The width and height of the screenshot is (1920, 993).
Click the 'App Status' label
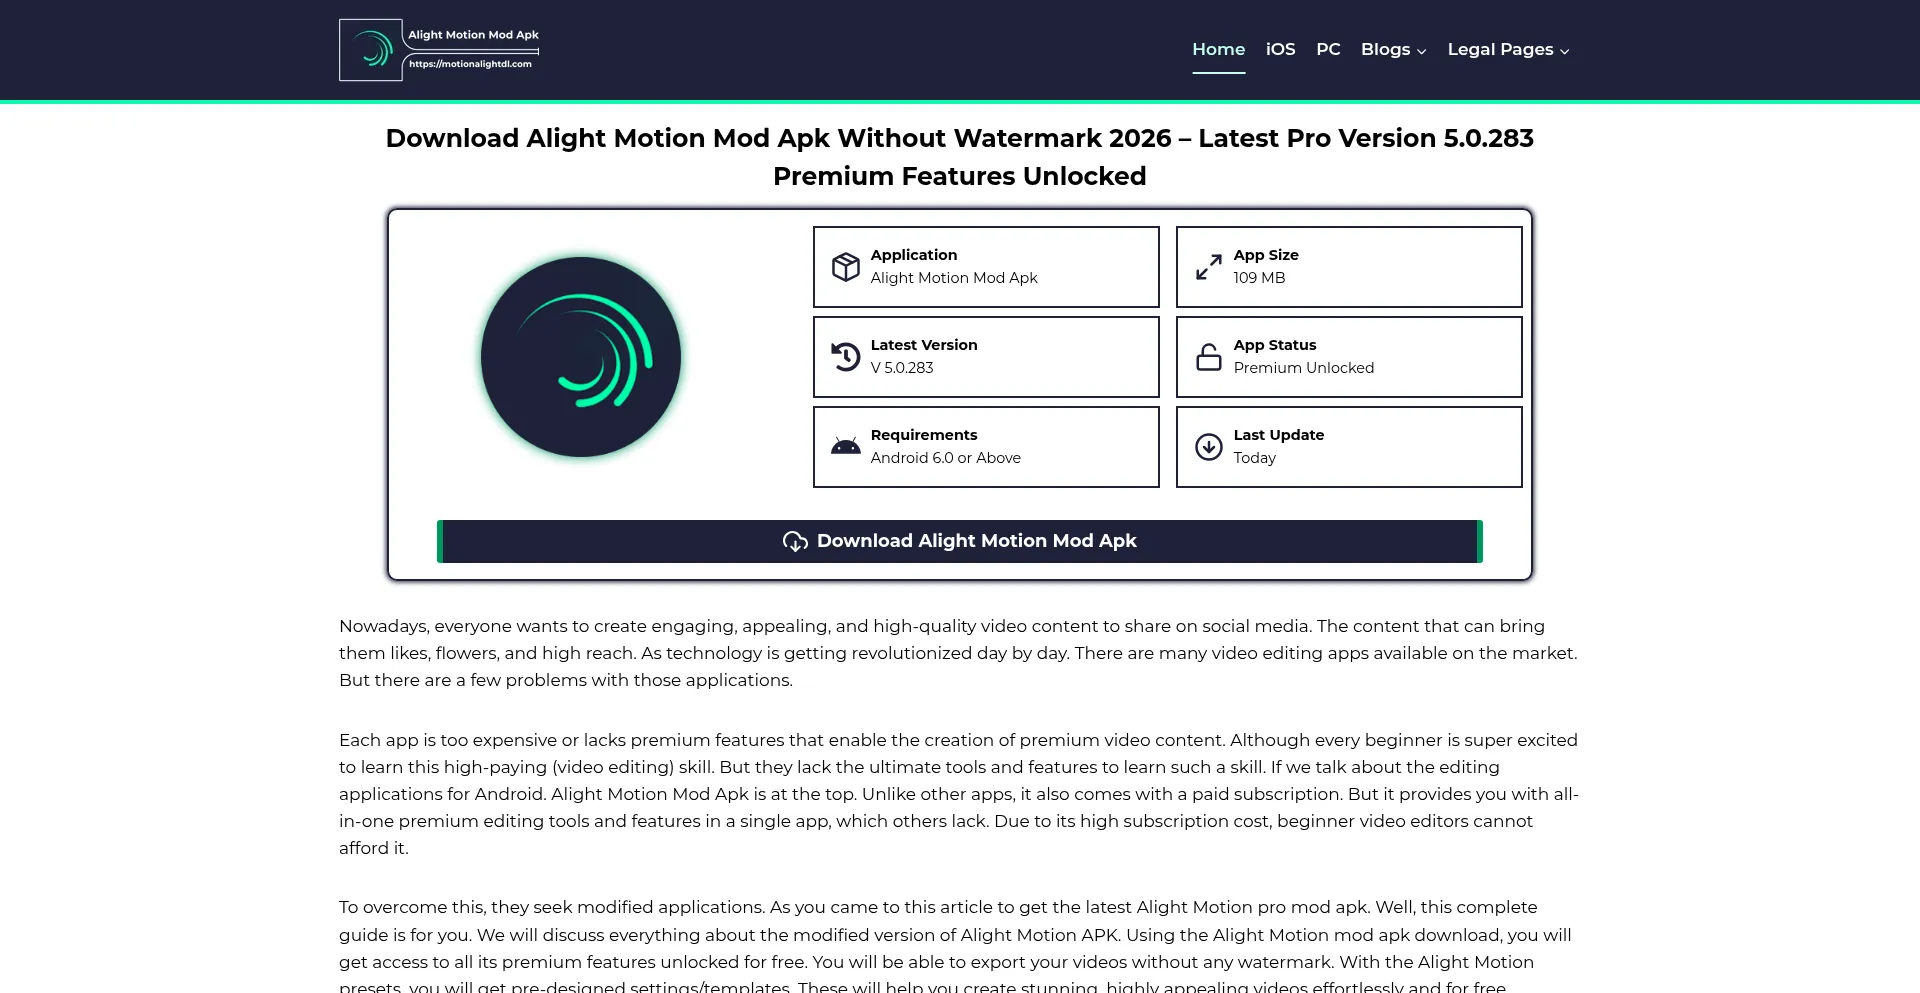tap(1275, 345)
